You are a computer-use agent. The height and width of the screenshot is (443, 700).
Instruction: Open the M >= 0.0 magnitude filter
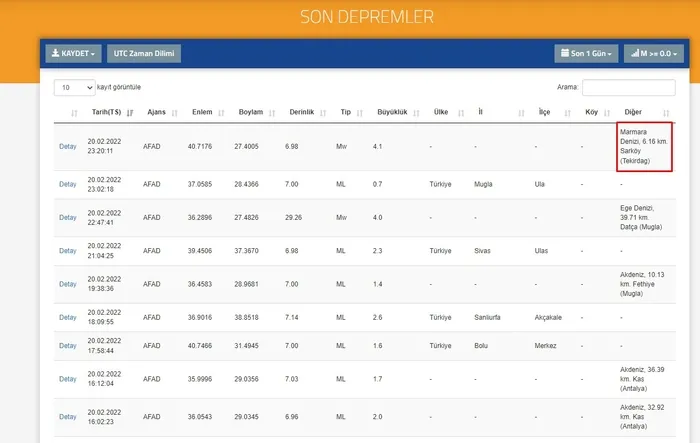(x=654, y=54)
